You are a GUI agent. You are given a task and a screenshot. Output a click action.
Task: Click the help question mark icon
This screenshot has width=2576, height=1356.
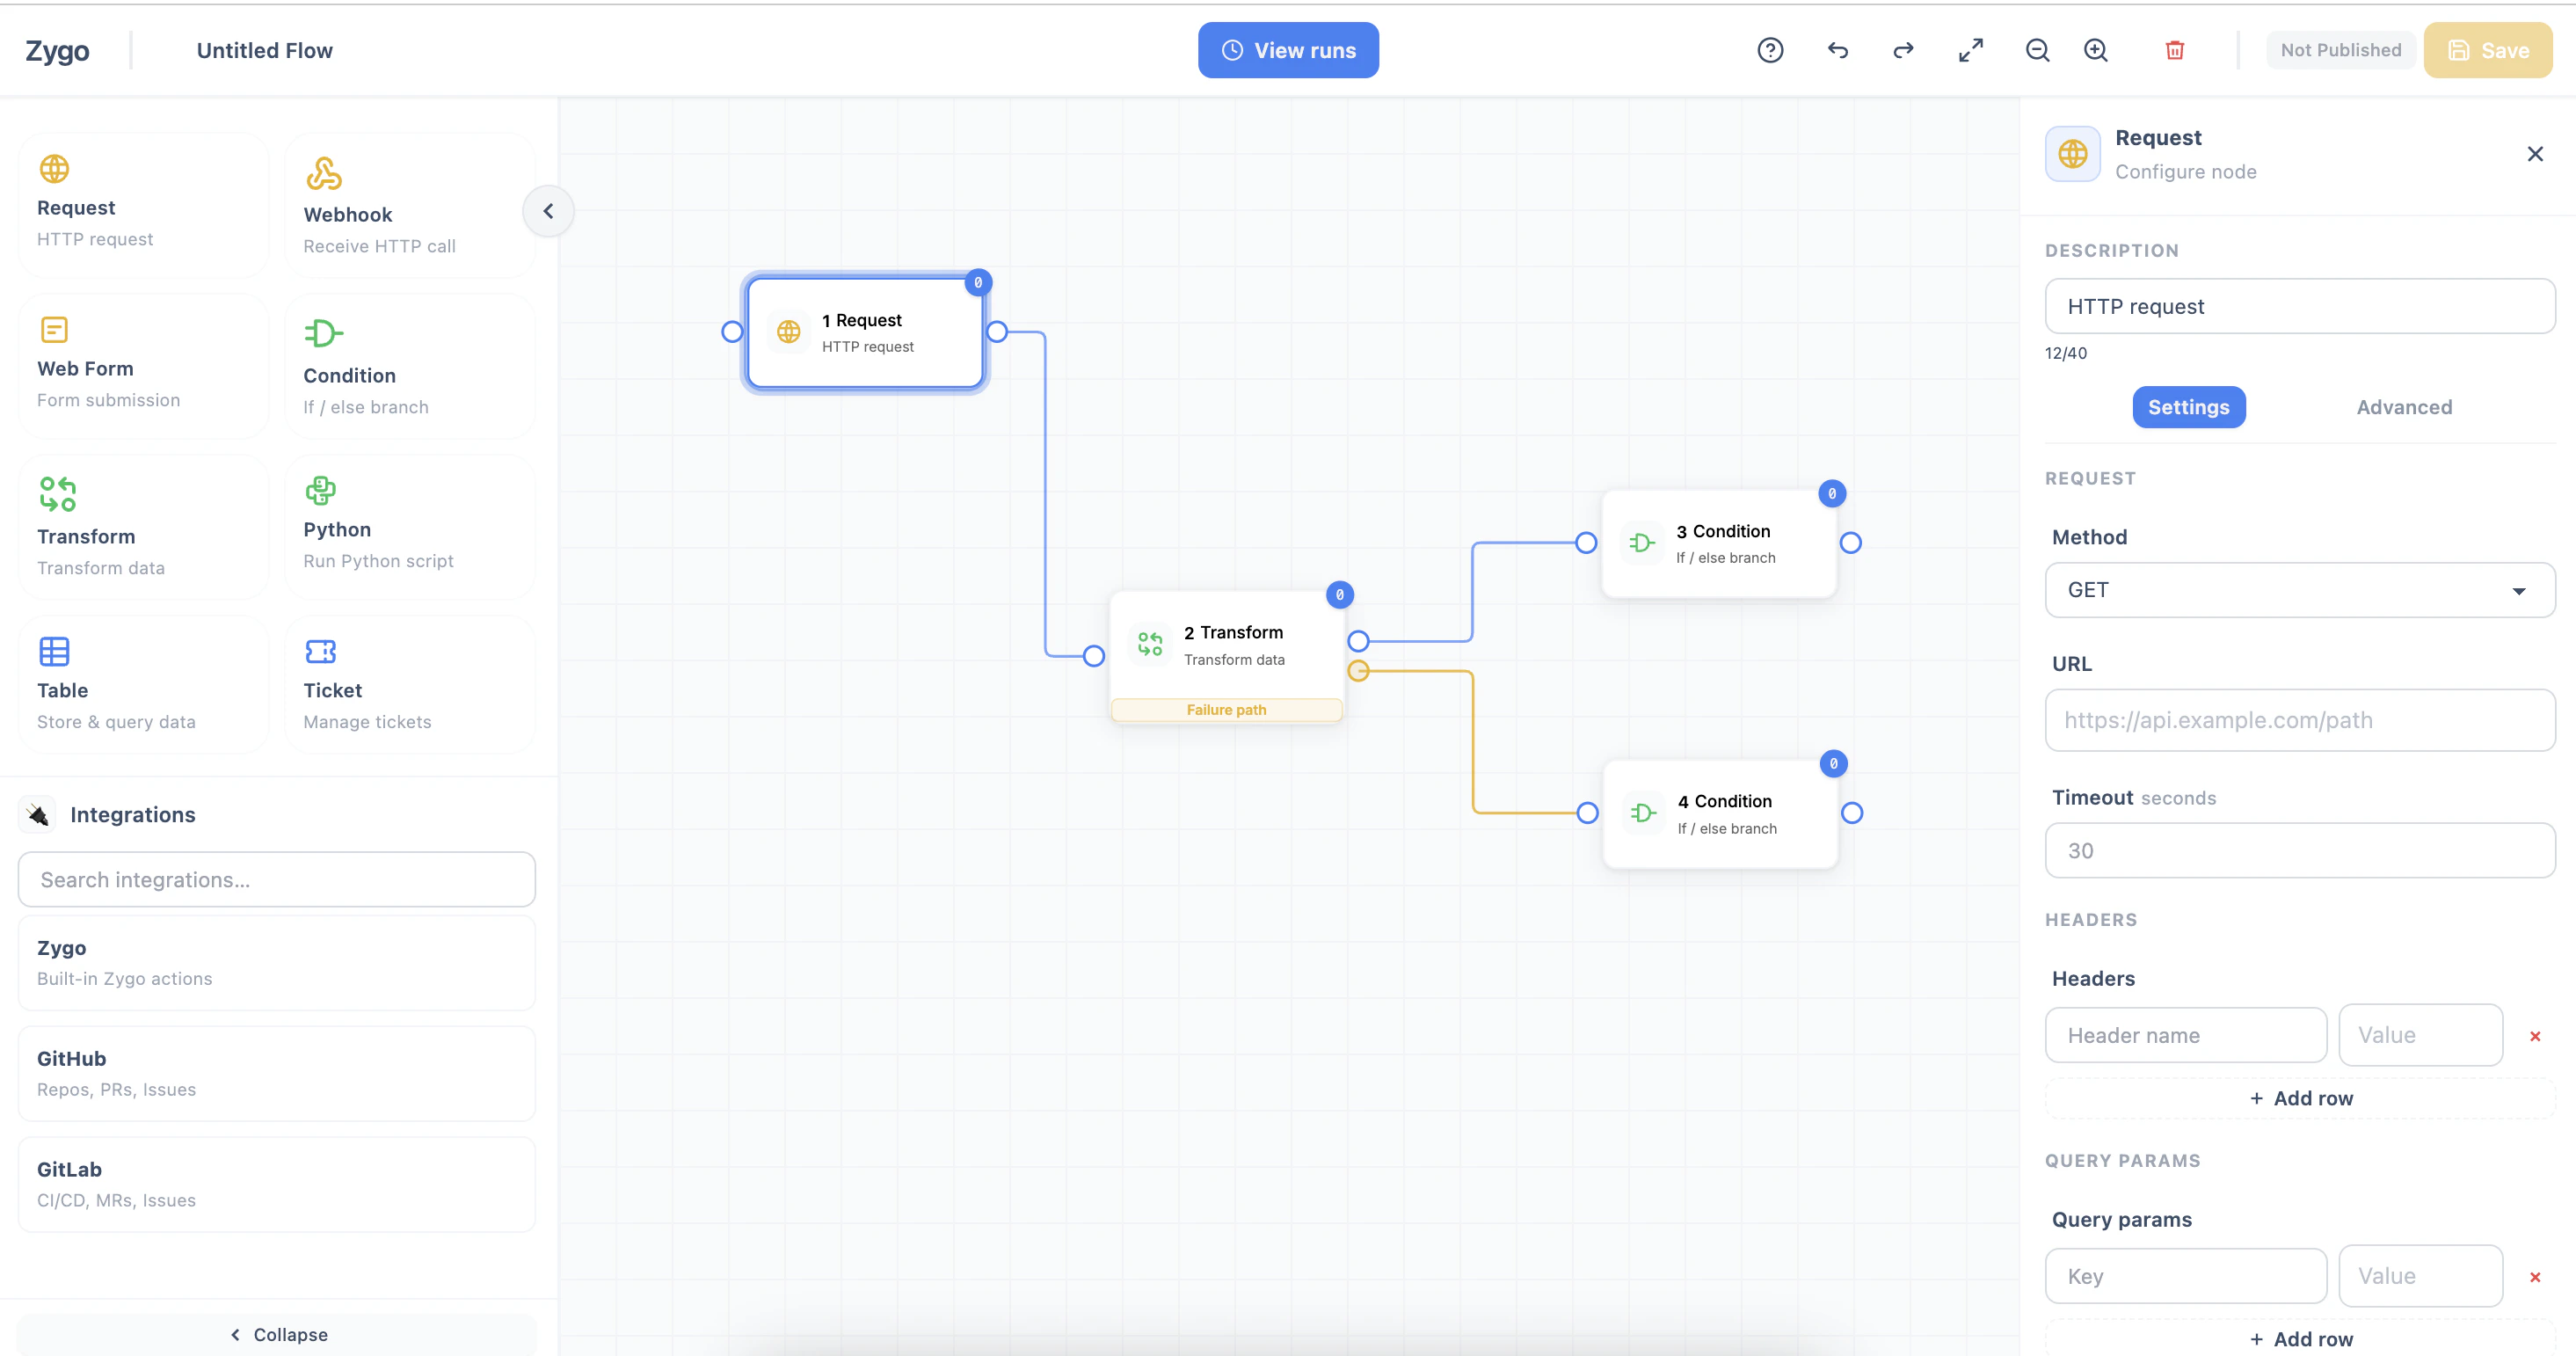[x=1770, y=50]
